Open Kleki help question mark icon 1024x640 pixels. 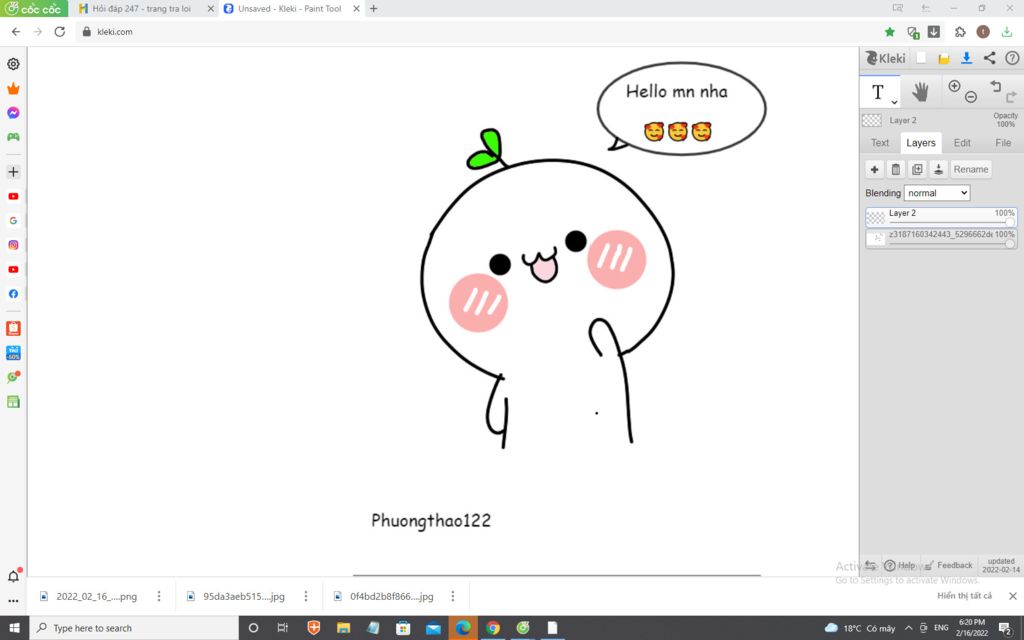pos(1012,58)
